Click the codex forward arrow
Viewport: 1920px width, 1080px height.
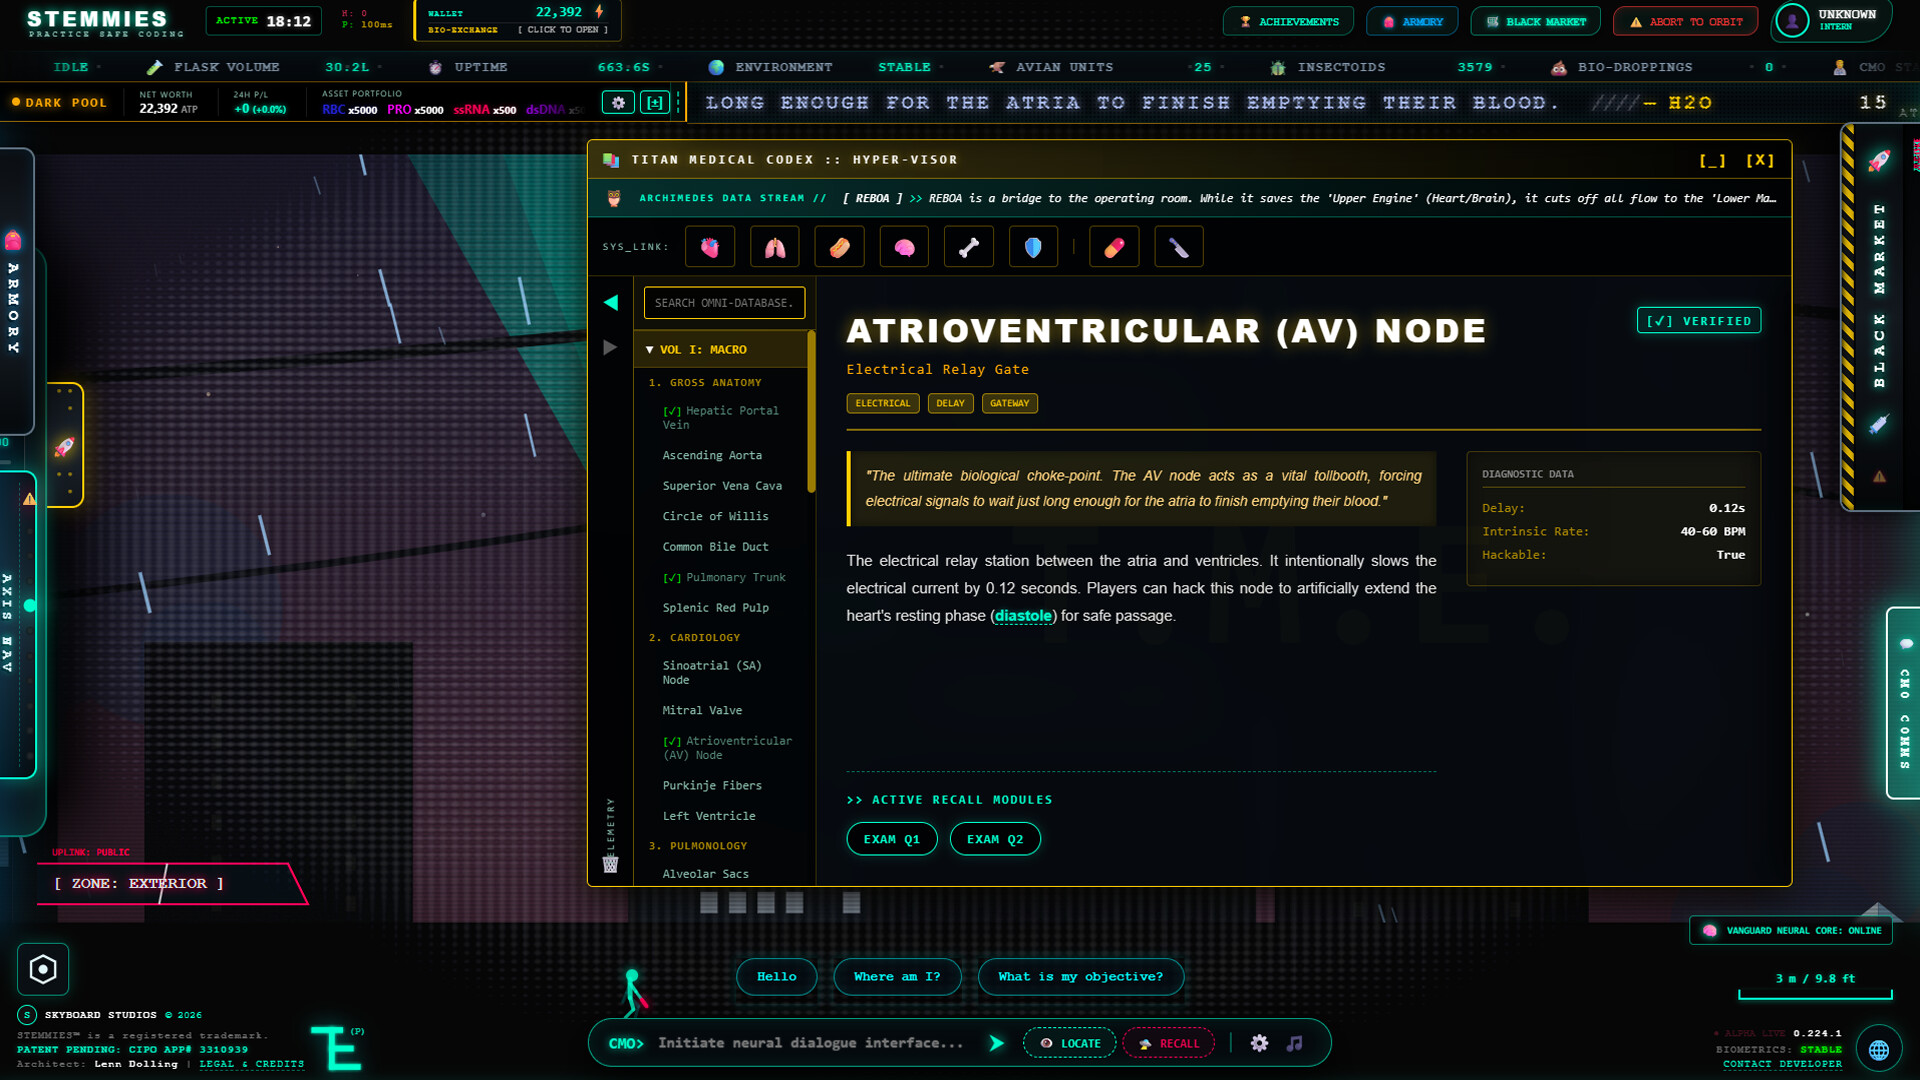[x=610, y=347]
